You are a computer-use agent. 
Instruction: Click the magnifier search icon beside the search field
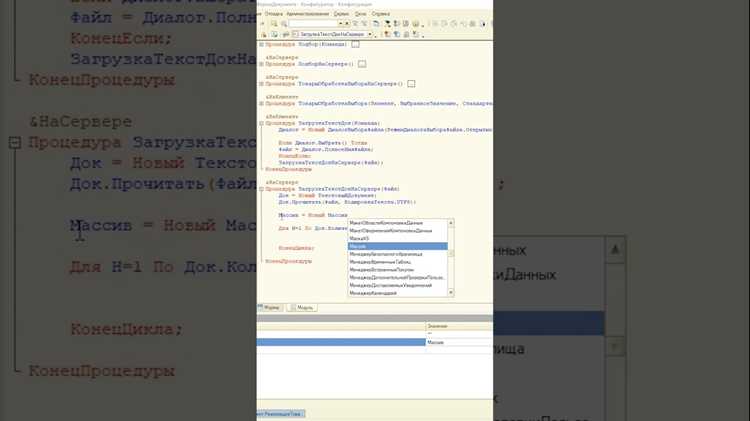click(x=284, y=23)
